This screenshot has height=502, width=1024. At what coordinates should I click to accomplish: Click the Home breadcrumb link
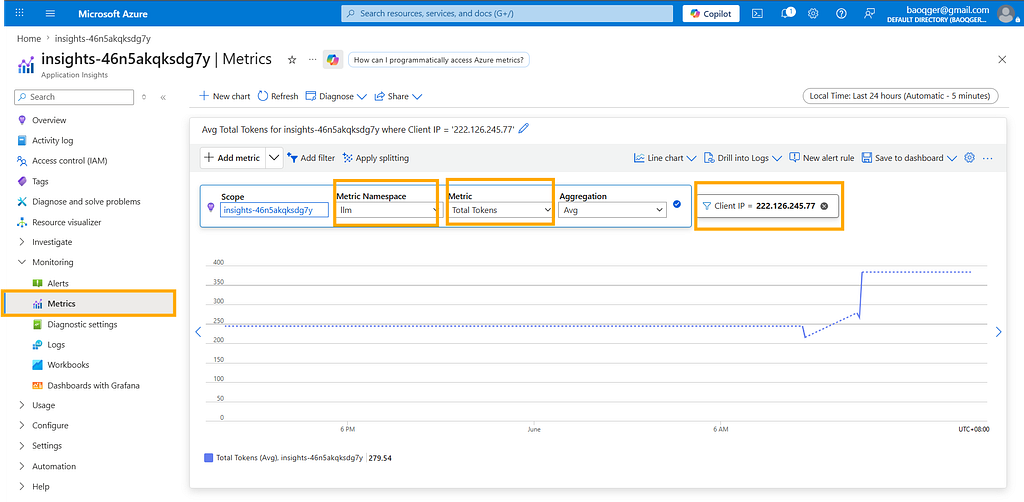(x=29, y=39)
